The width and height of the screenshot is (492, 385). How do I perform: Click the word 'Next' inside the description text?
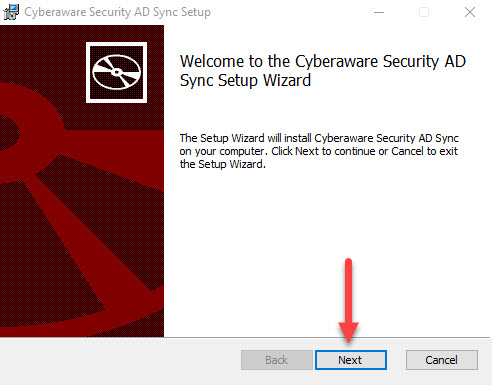307,151
